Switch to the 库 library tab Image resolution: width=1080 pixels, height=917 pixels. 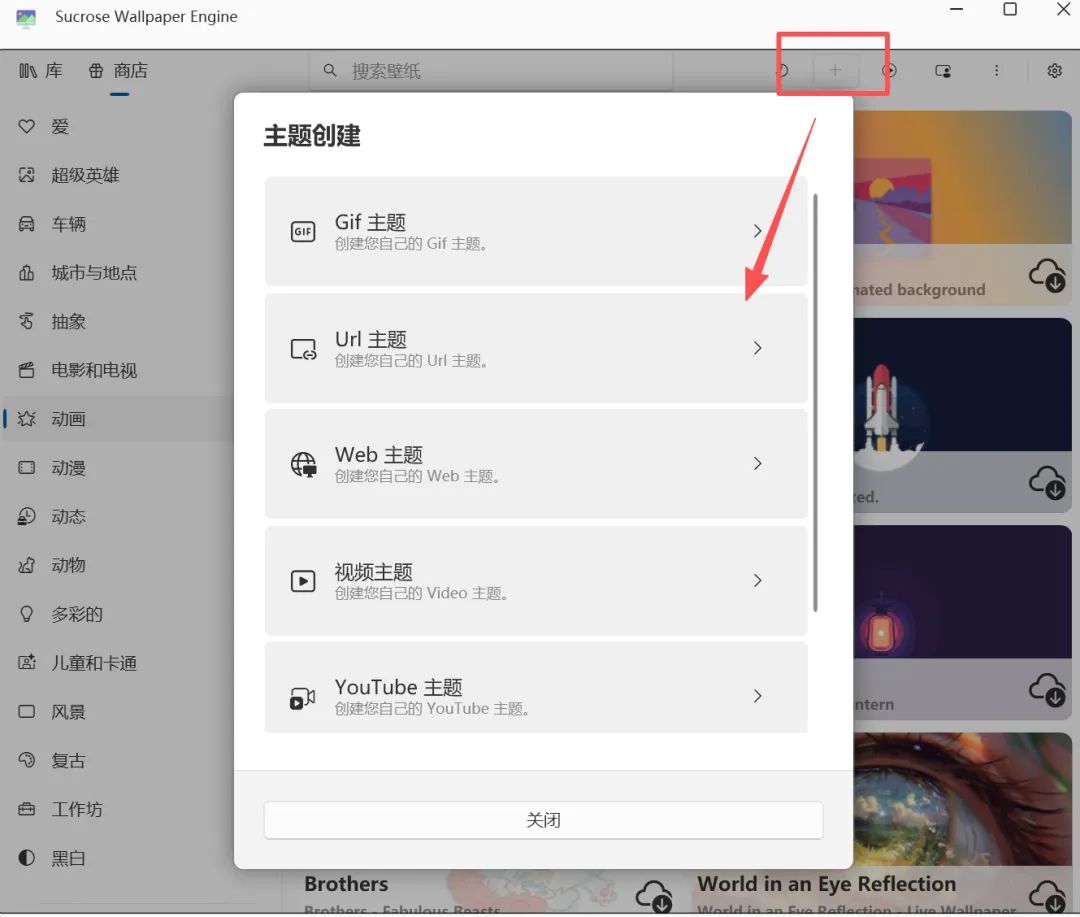tap(41, 71)
